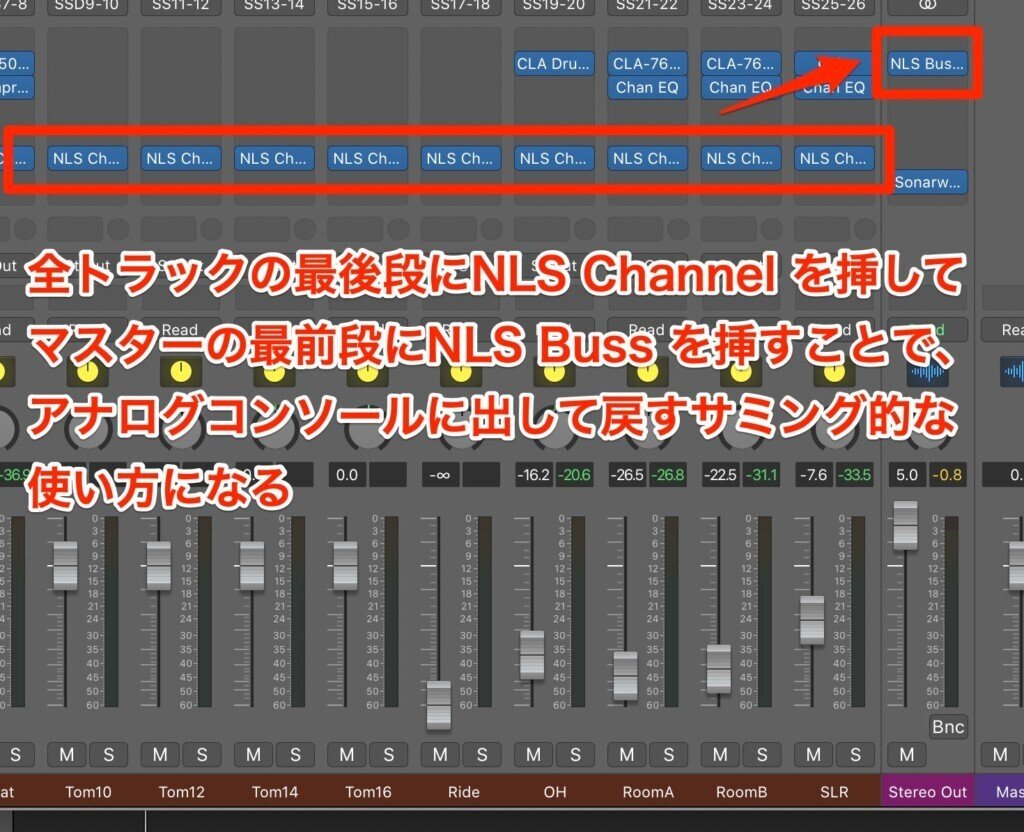Open the NLS Buss plugin slot on Stereo Out
Screen dimensions: 1024x832
click(x=926, y=63)
